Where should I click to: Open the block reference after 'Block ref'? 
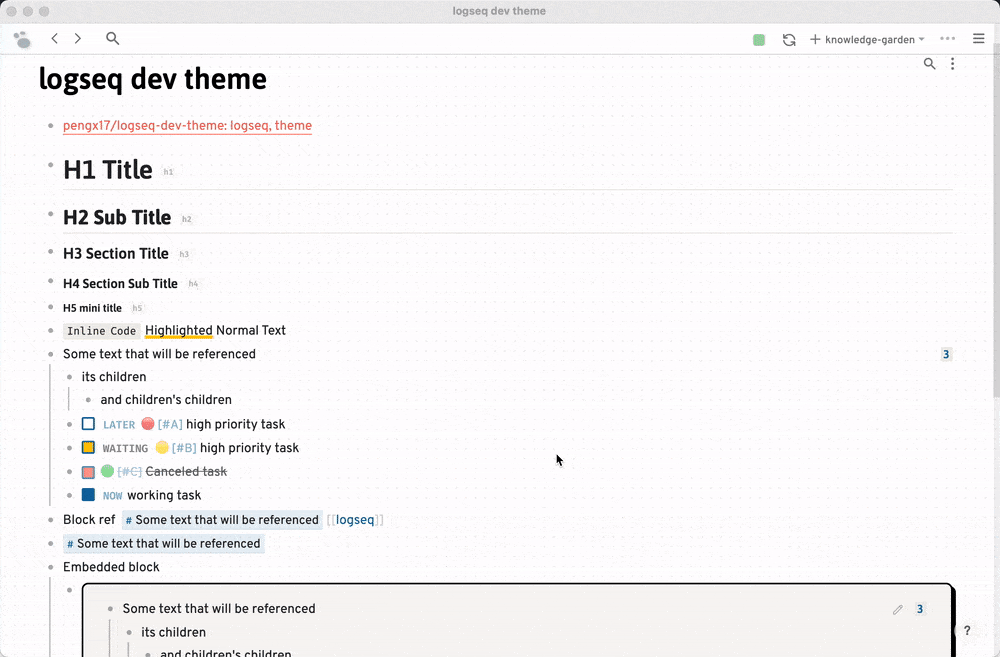[x=222, y=520]
